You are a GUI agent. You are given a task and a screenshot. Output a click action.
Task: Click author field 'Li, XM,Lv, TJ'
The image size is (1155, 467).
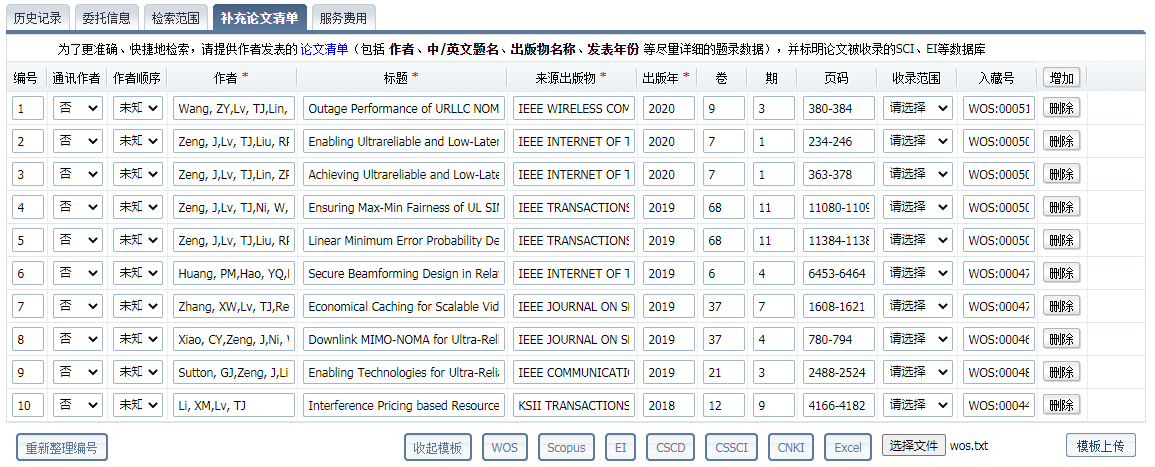(x=234, y=405)
